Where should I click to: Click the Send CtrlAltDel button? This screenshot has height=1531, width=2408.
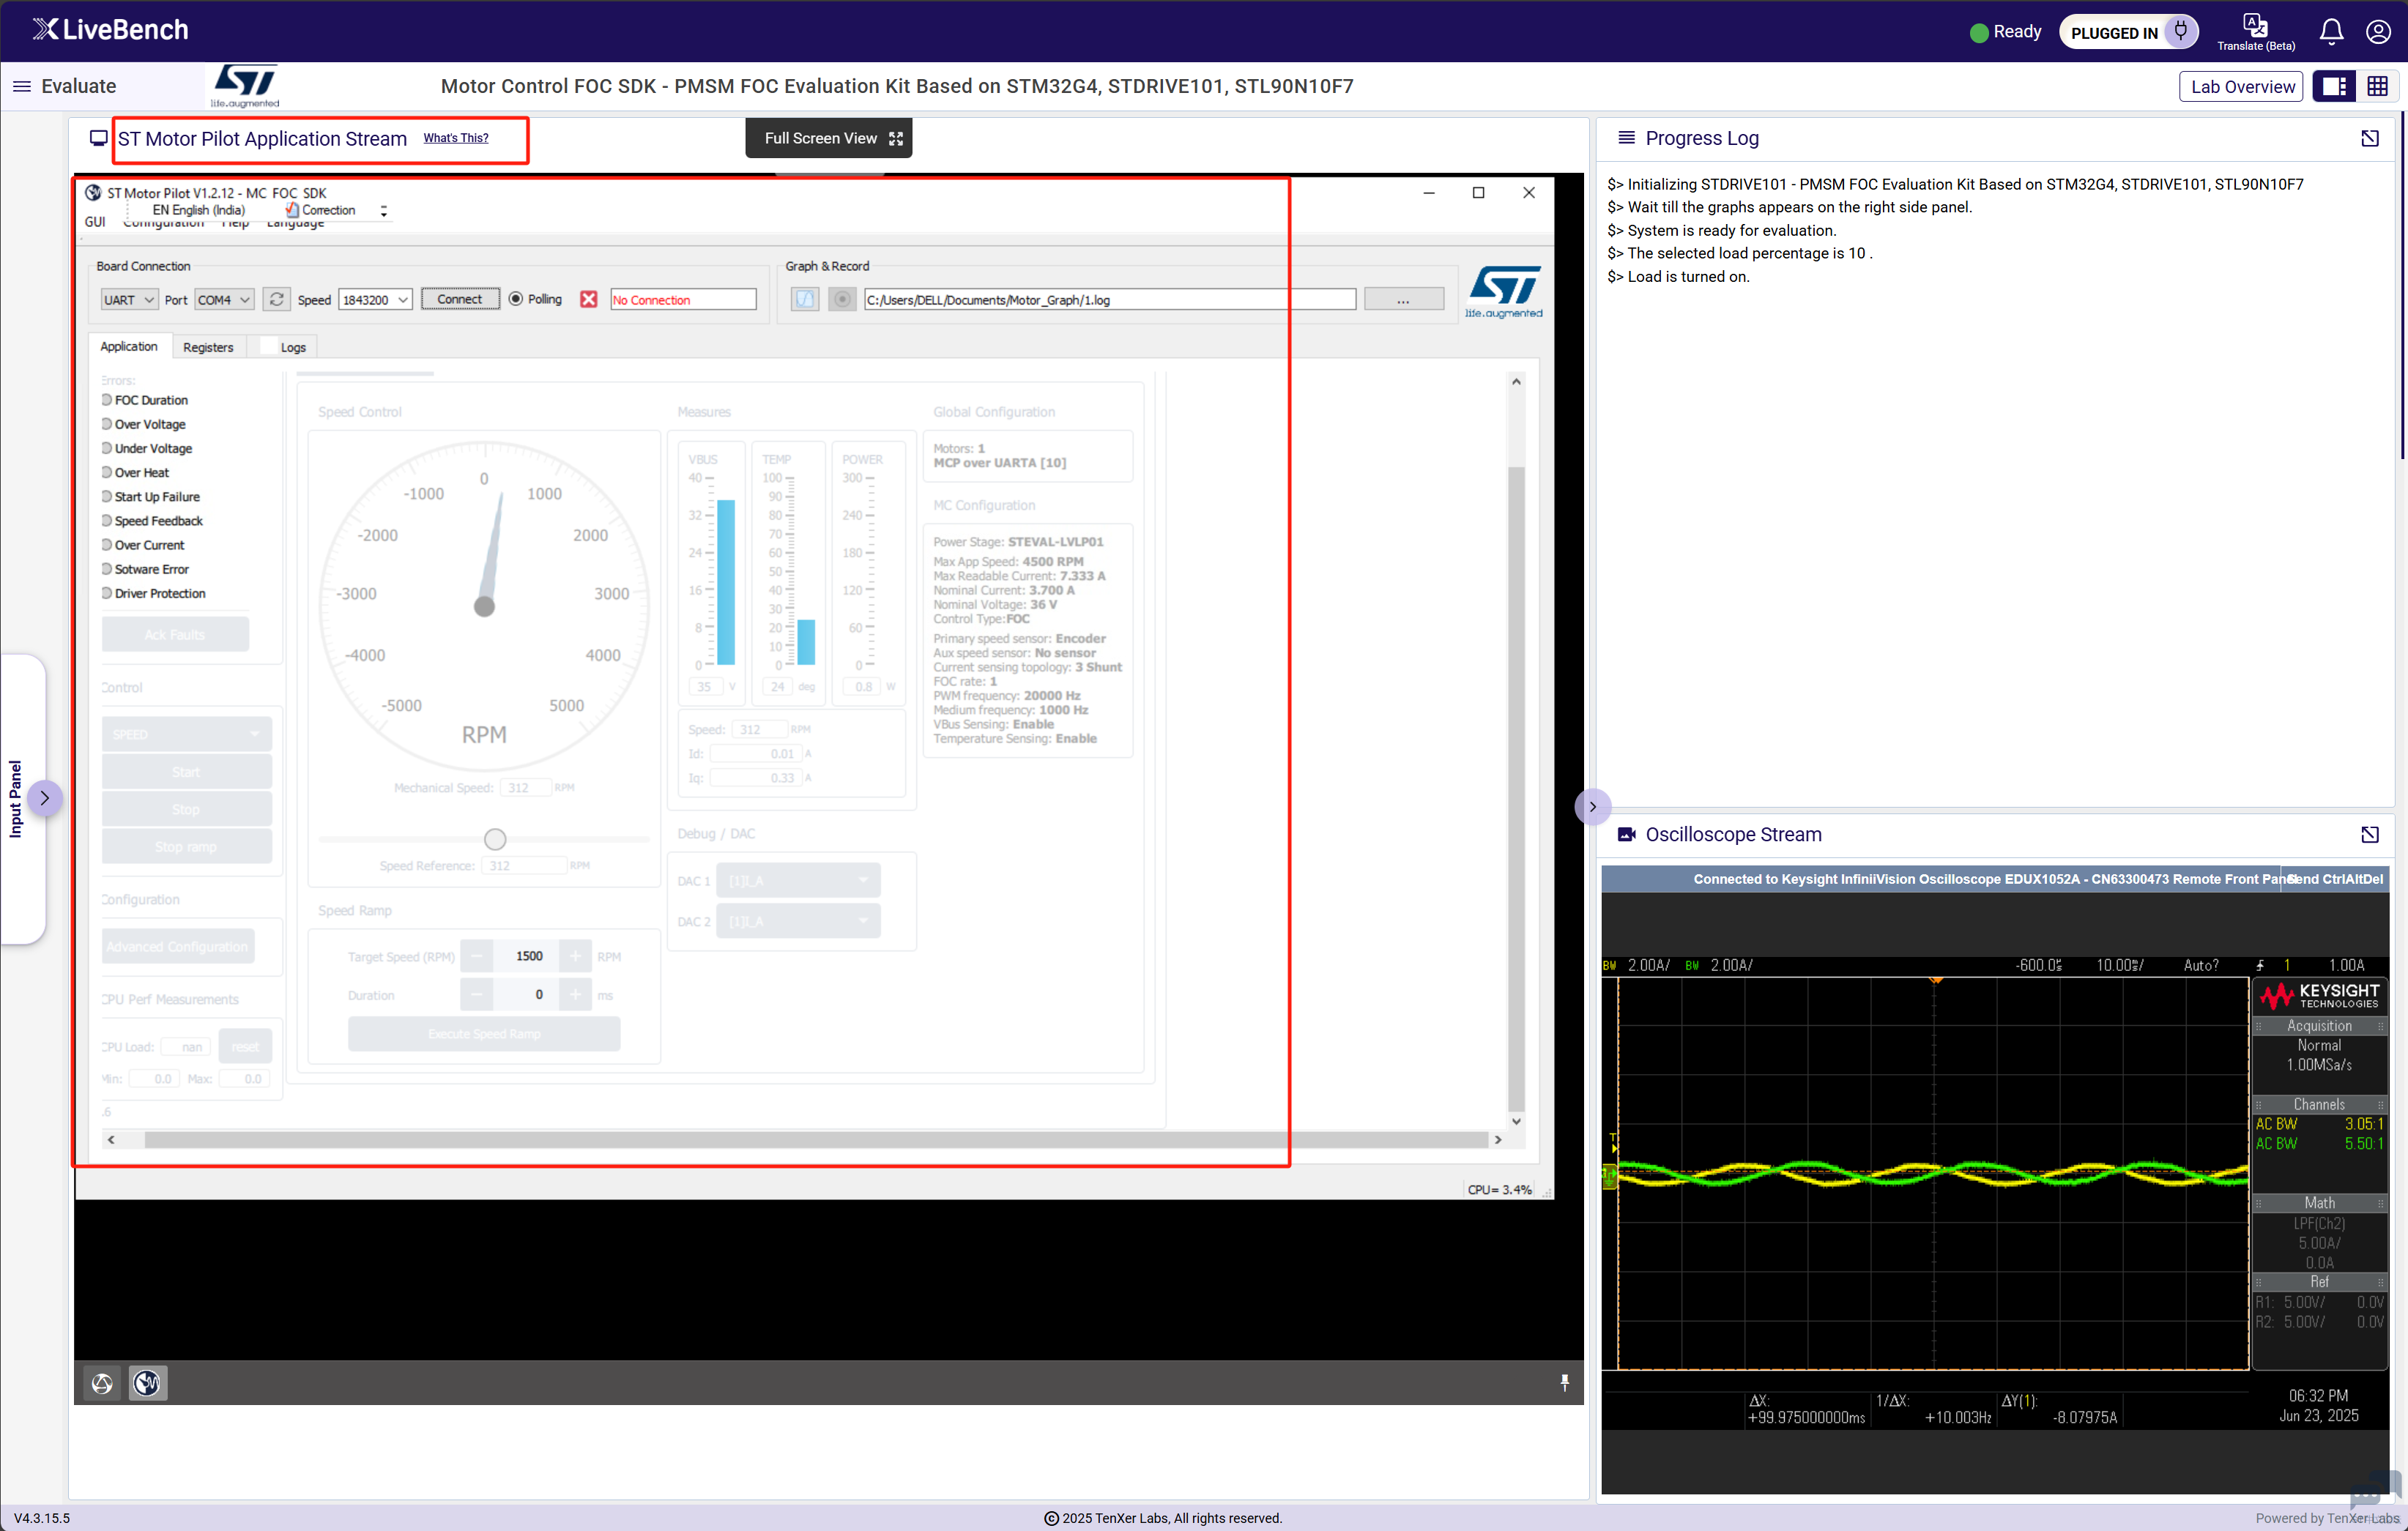coord(2336,879)
